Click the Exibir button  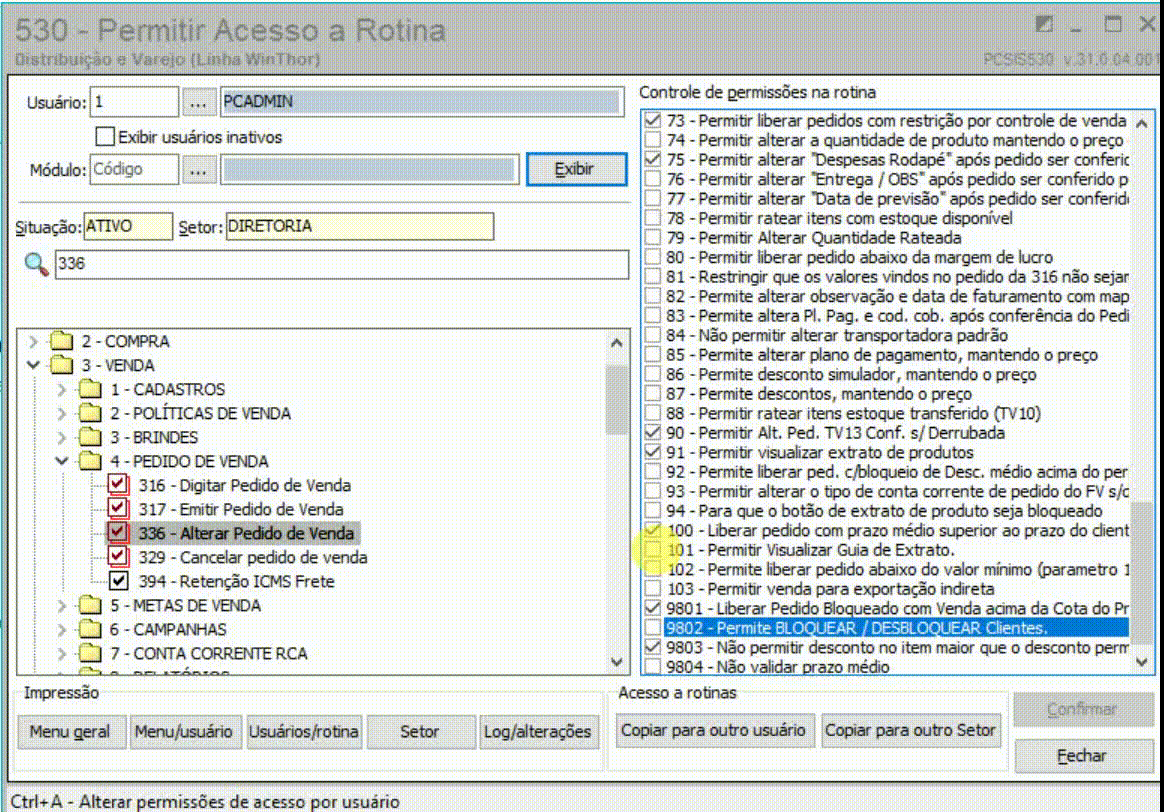pos(576,169)
